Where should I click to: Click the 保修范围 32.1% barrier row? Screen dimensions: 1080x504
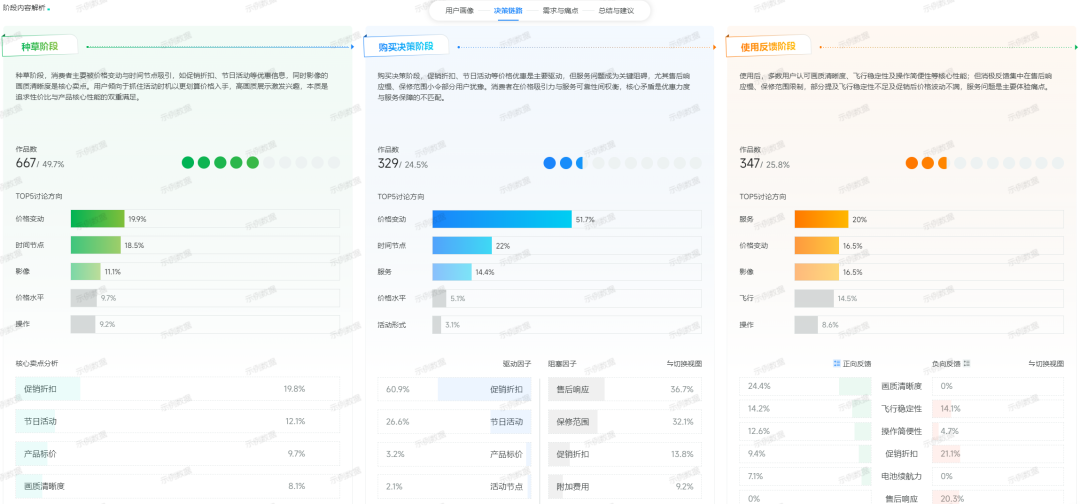point(625,421)
